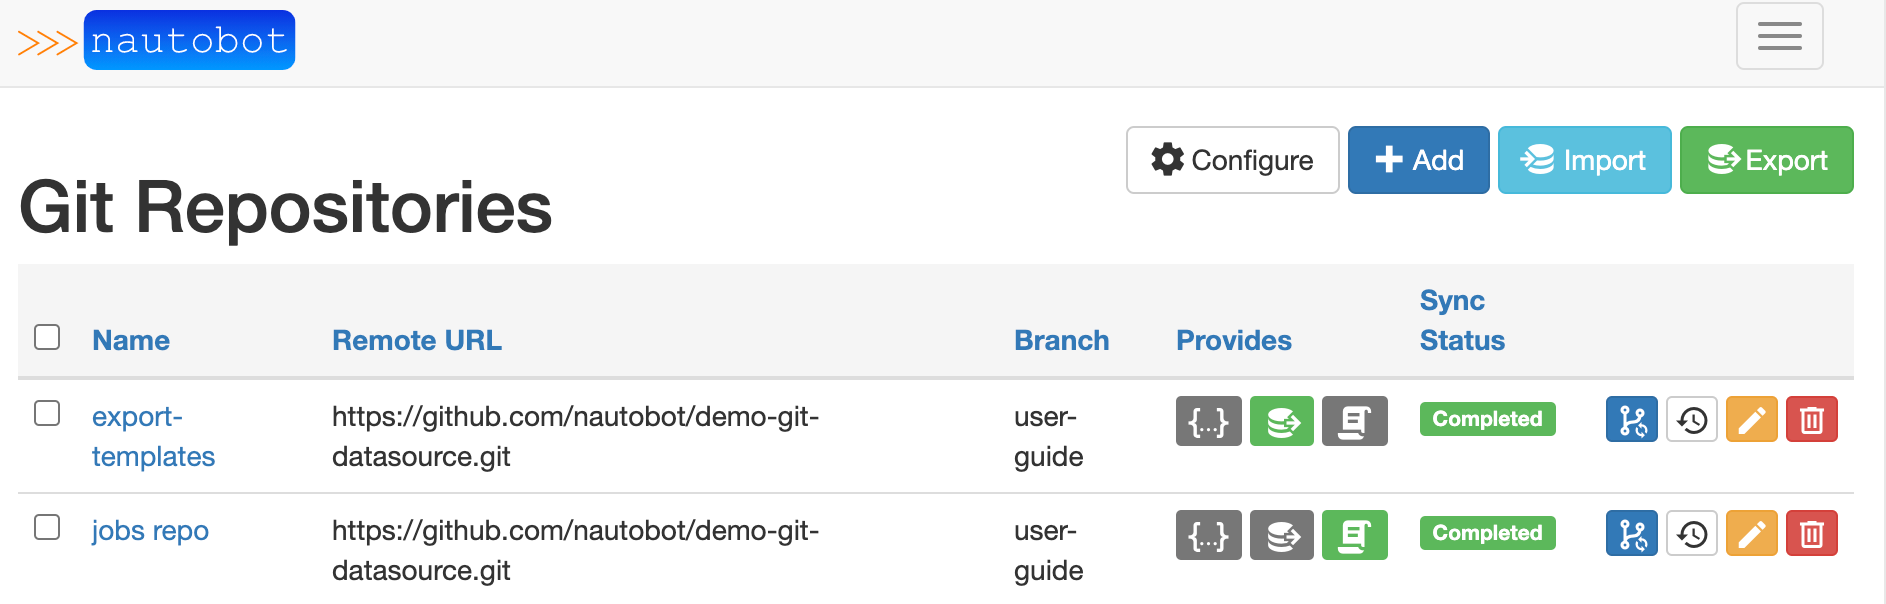Sort the table by the Name column

click(x=131, y=340)
